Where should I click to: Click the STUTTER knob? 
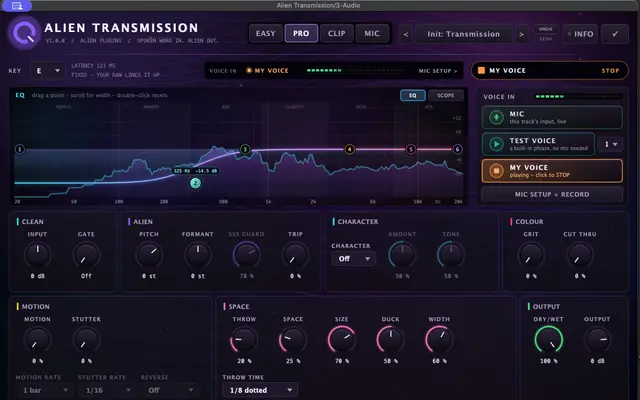tap(86, 340)
